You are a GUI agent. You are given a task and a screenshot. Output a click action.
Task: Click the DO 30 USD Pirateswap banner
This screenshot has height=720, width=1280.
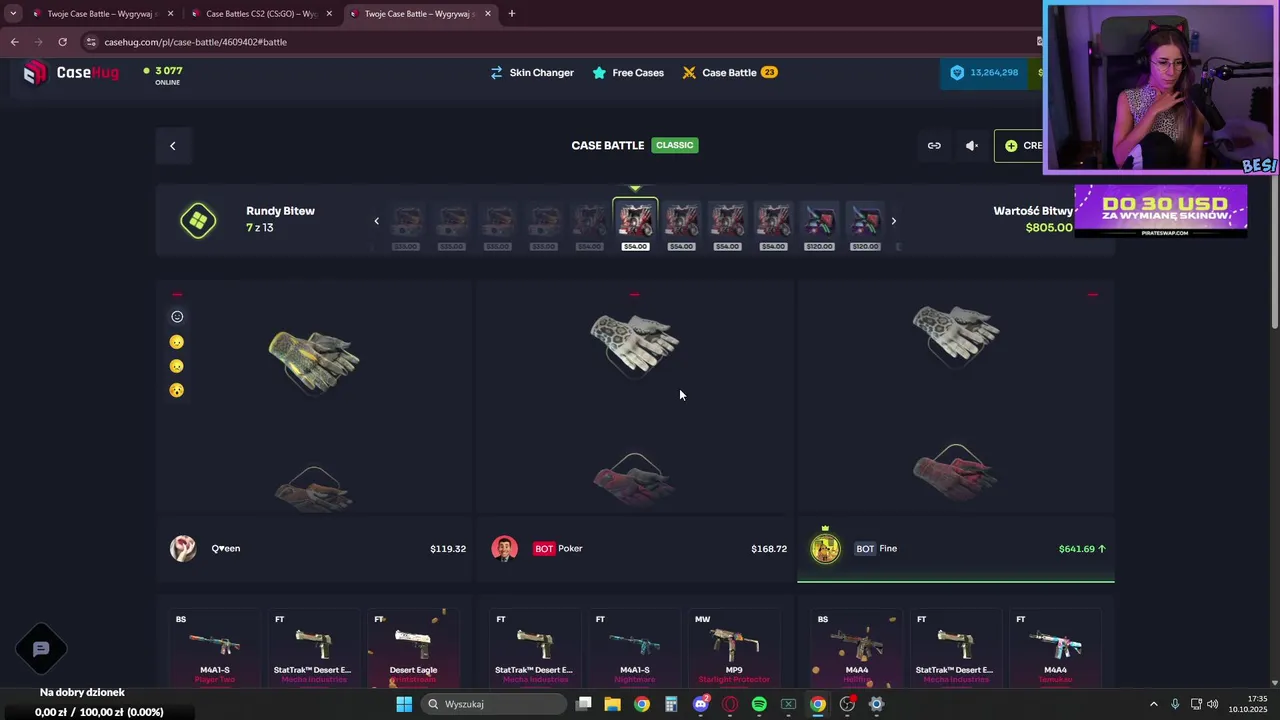(1161, 211)
